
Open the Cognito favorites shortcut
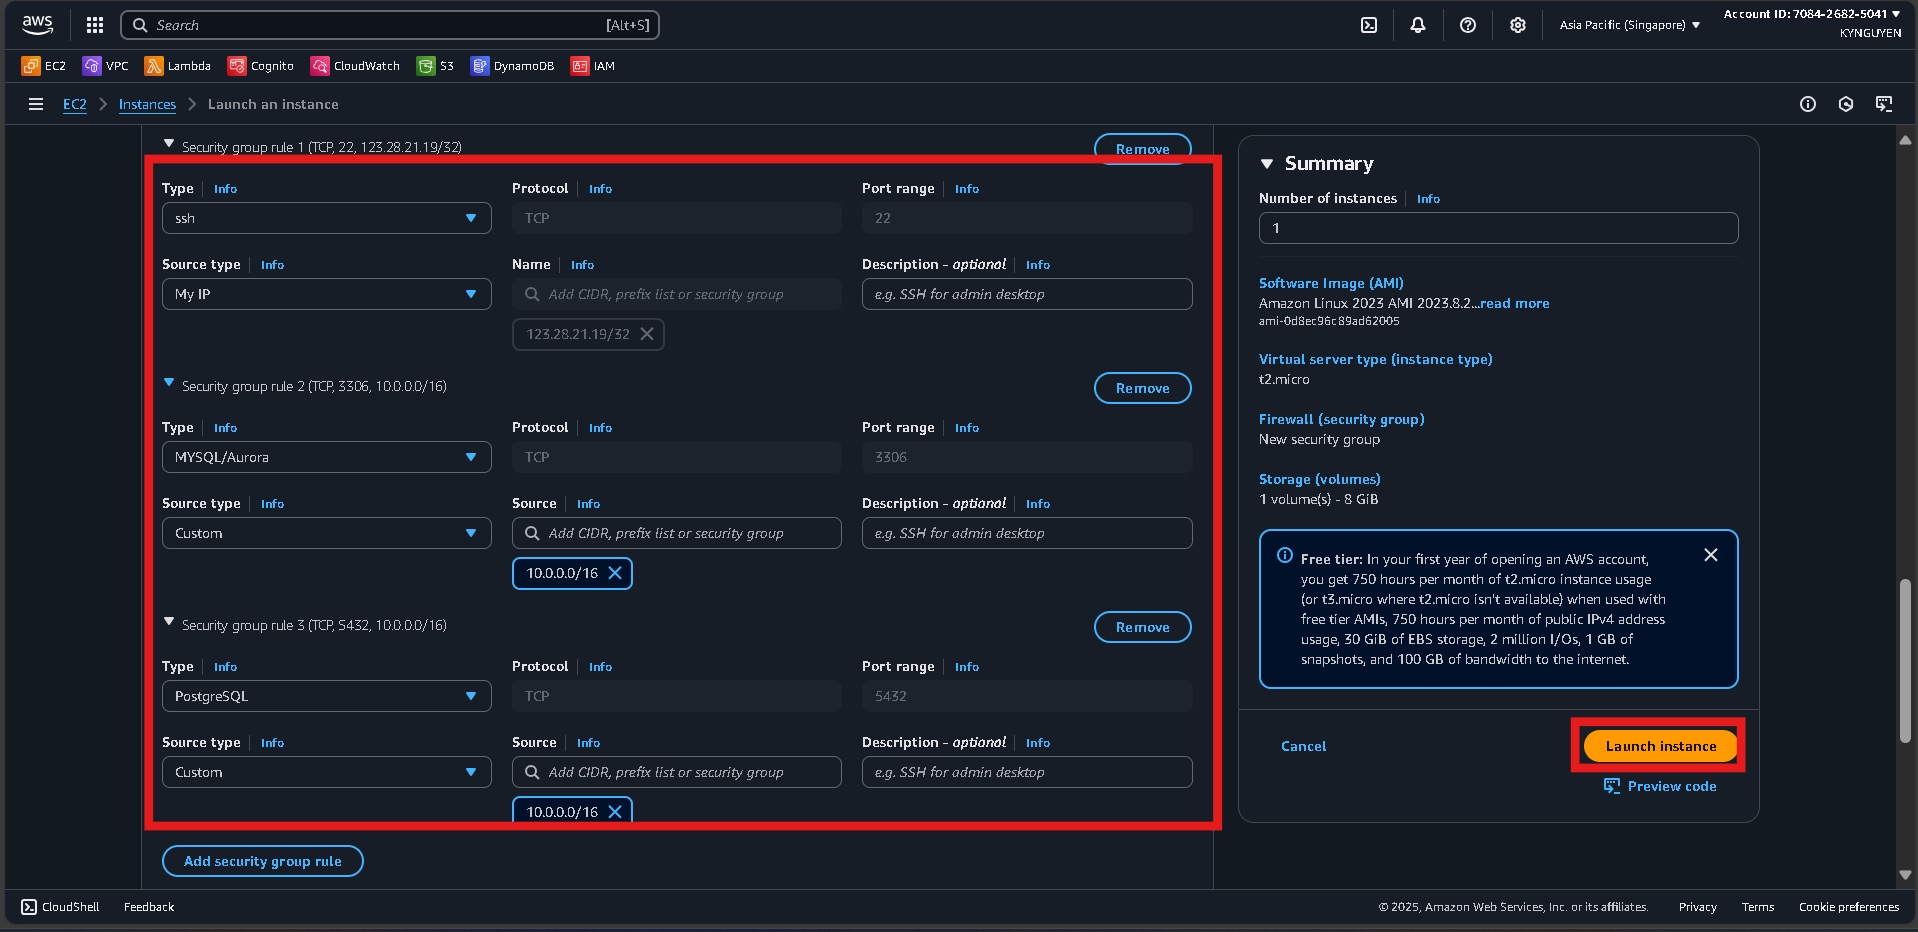click(261, 65)
